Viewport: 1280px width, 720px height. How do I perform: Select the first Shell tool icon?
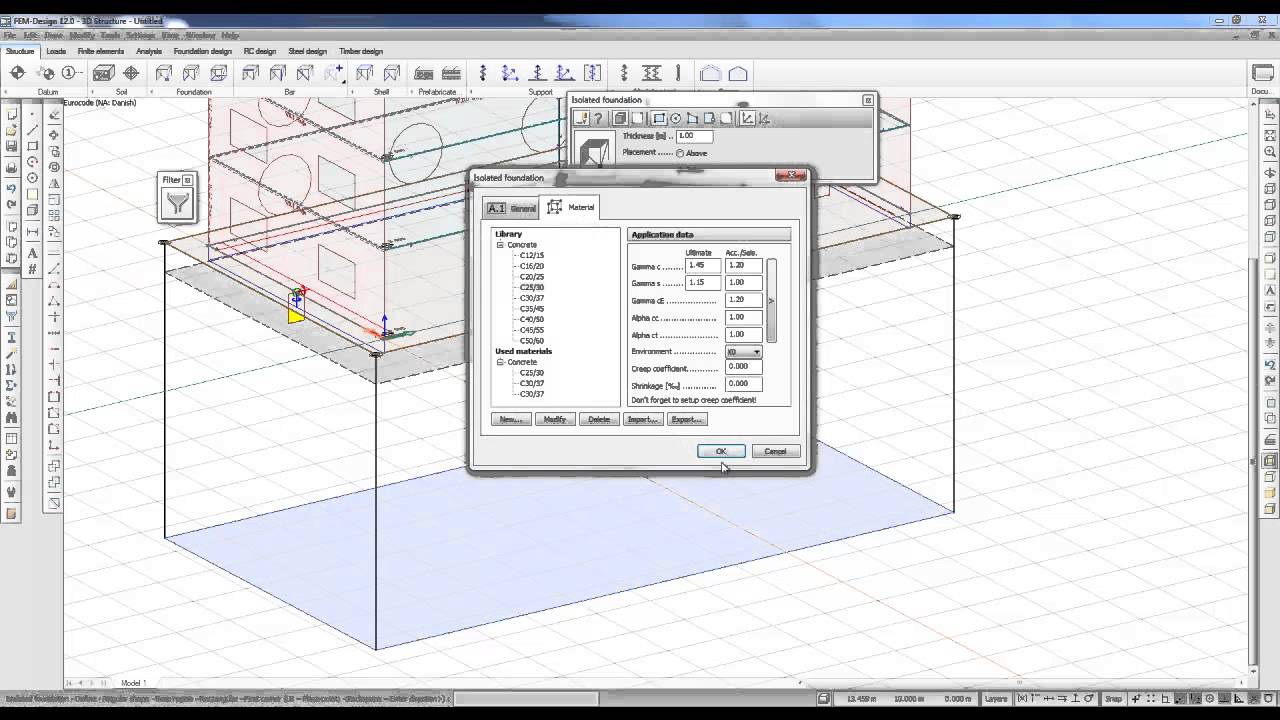(365, 73)
